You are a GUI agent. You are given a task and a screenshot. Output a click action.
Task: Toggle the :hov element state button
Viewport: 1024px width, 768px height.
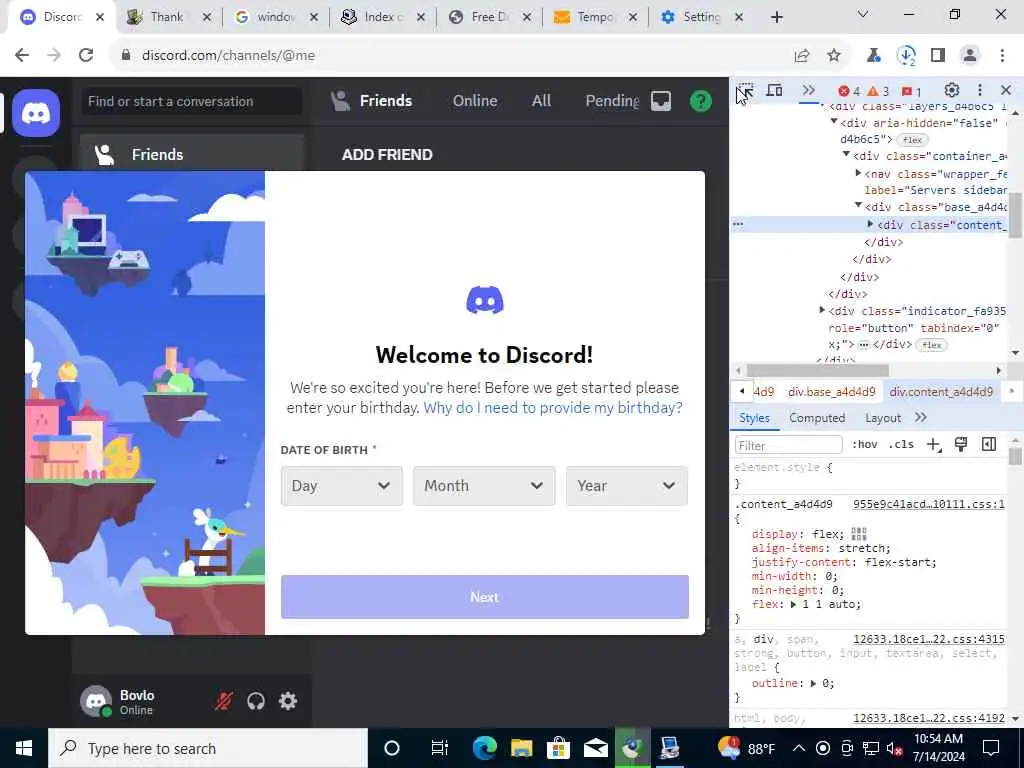[865, 445]
